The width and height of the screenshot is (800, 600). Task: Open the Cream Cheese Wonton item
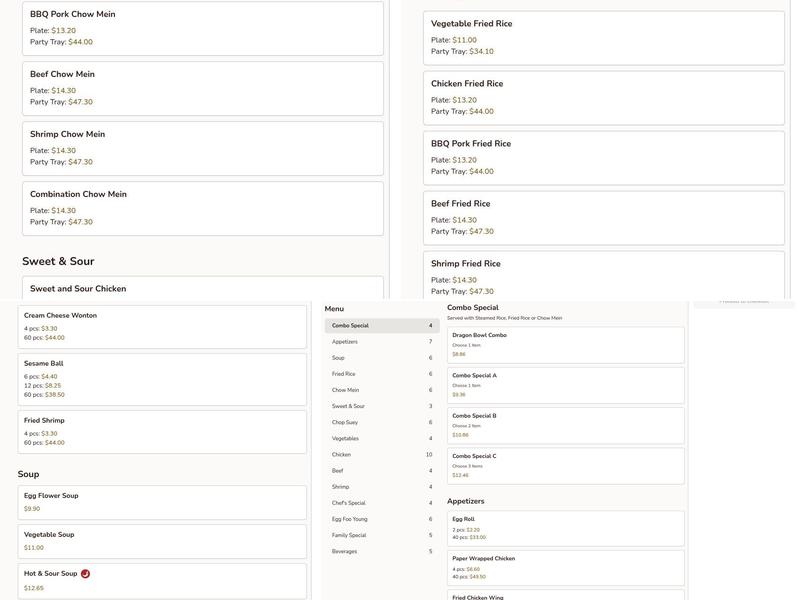(x=162, y=326)
